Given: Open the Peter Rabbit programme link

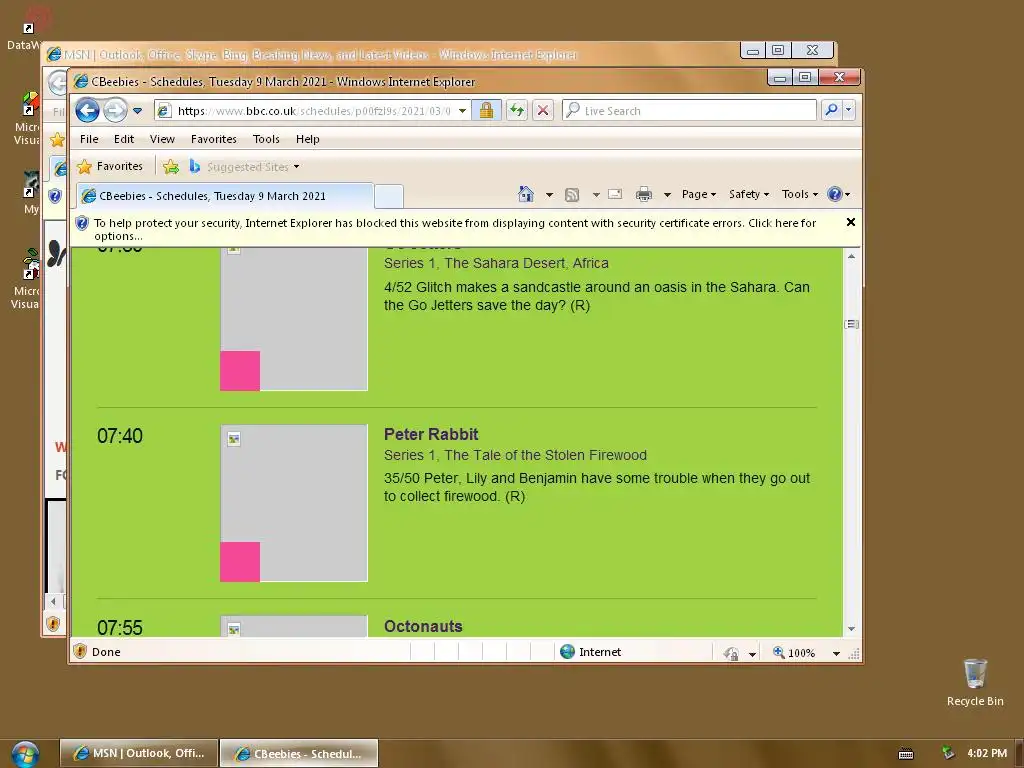Looking at the screenshot, I should (x=431, y=434).
